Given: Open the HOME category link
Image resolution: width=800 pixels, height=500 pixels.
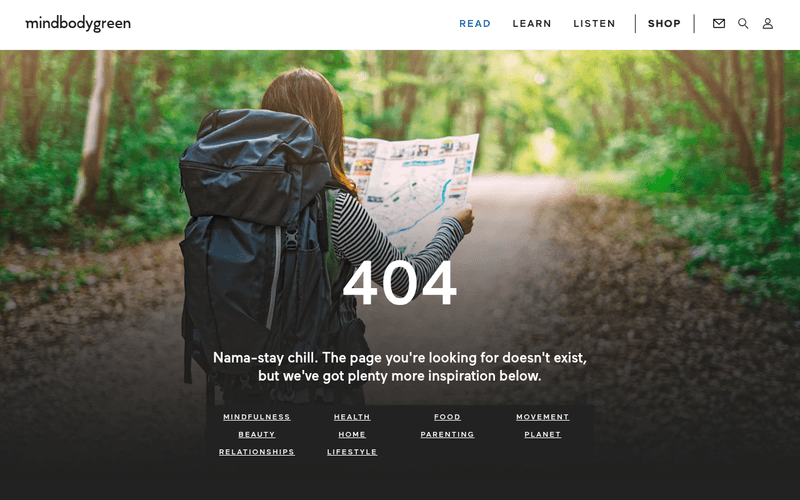Looking at the screenshot, I should (352, 434).
